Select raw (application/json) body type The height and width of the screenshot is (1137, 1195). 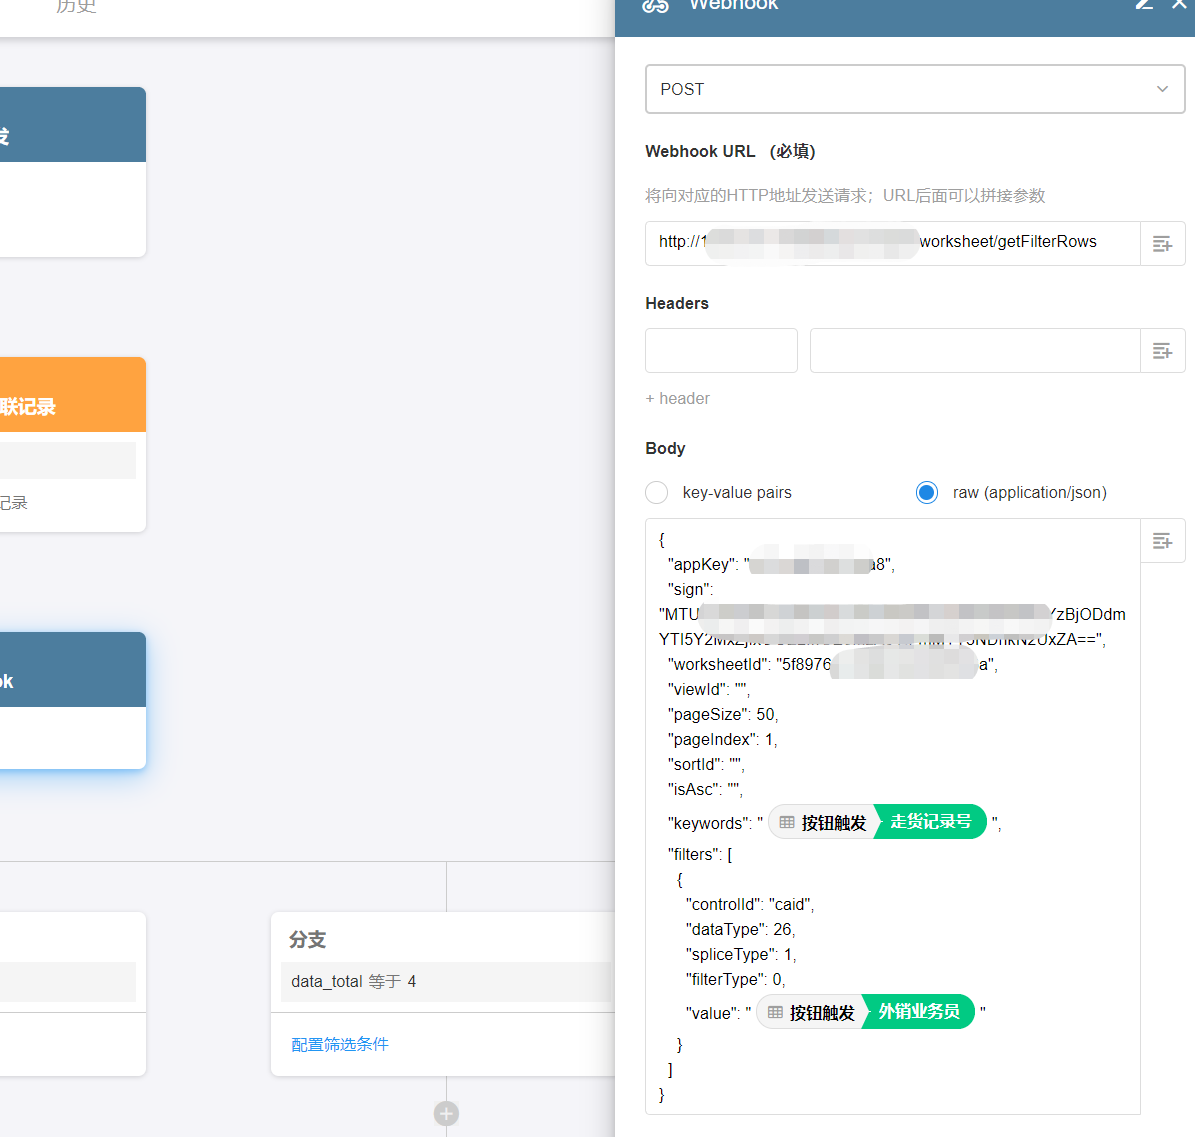click(x=927, y=492)
